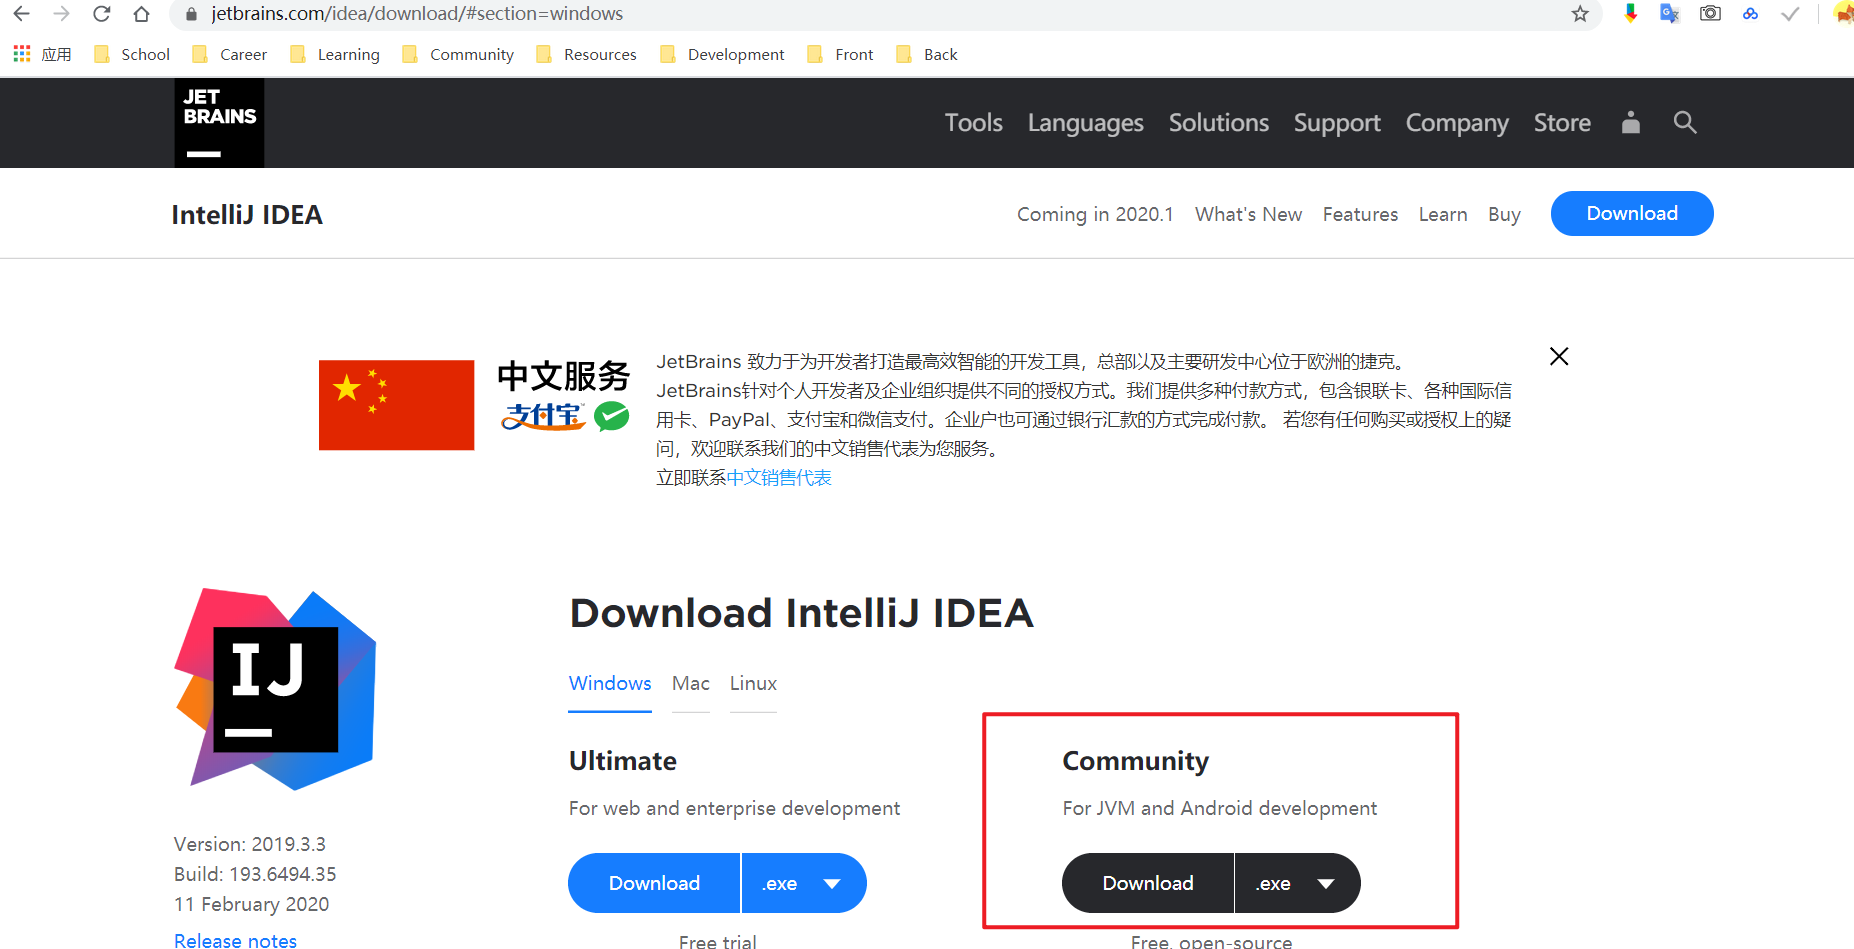Screen dimensions: 1854x949
Task: Open the What's New page
Action: pos(1248,214)
